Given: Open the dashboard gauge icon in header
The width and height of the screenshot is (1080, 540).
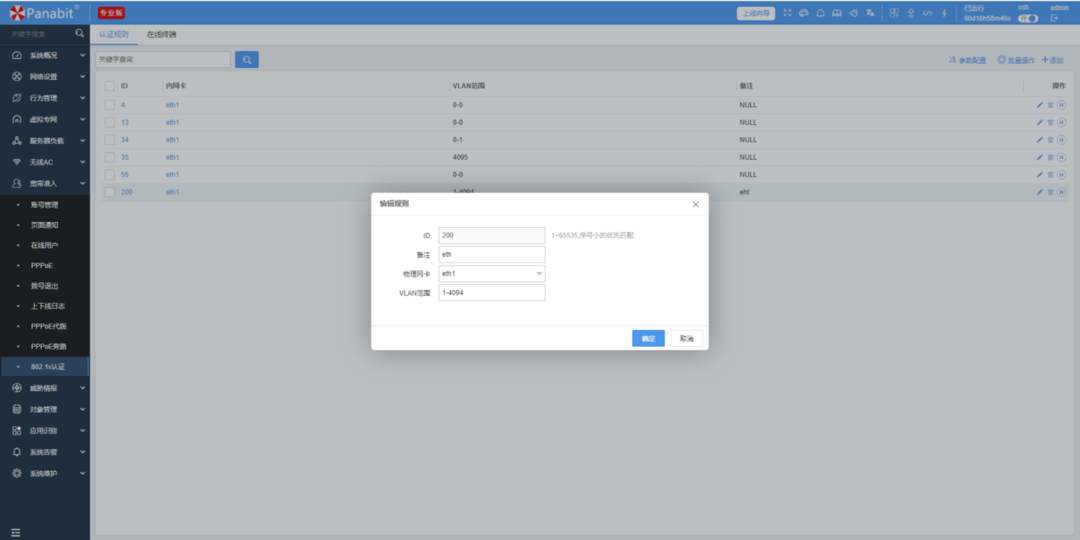Looking at the screenshot, I should 803,13.
